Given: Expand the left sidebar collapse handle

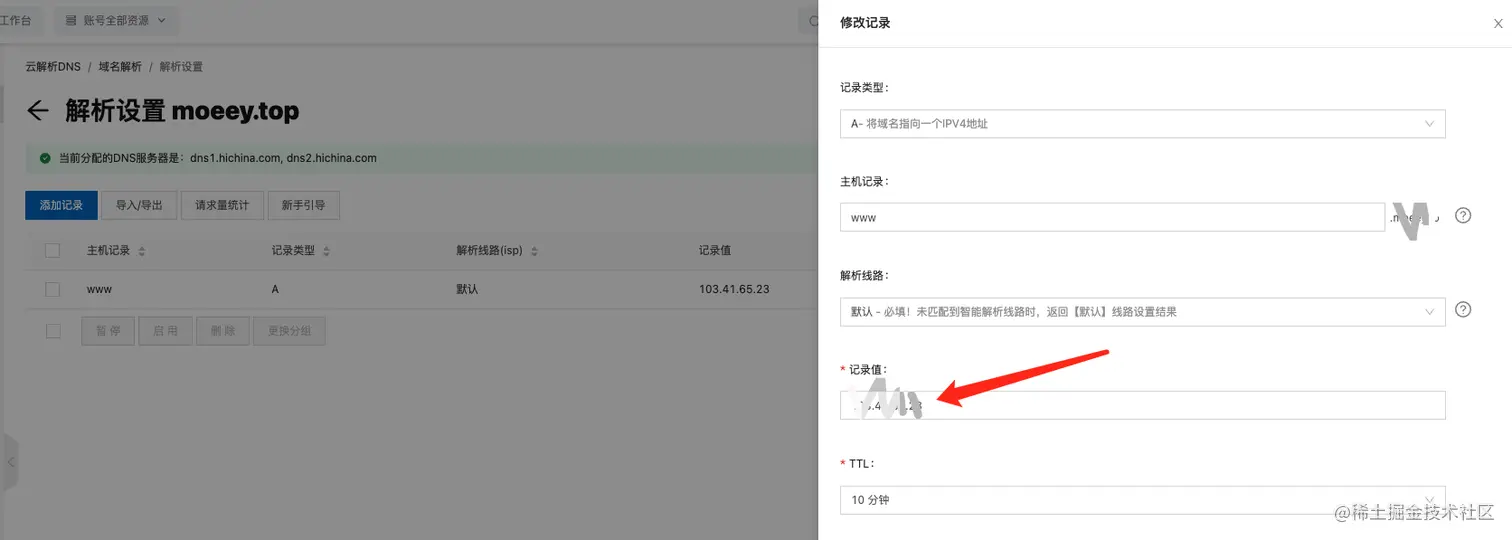Looking at the screenshot, I should [x=10, y=462].
